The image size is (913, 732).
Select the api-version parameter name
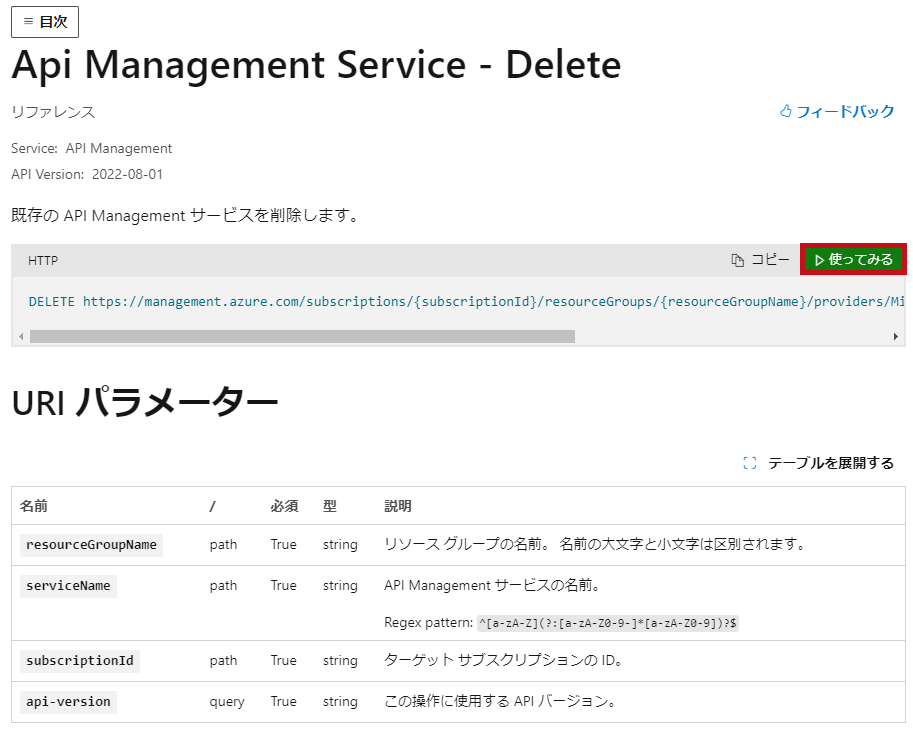tap(68, 702)
